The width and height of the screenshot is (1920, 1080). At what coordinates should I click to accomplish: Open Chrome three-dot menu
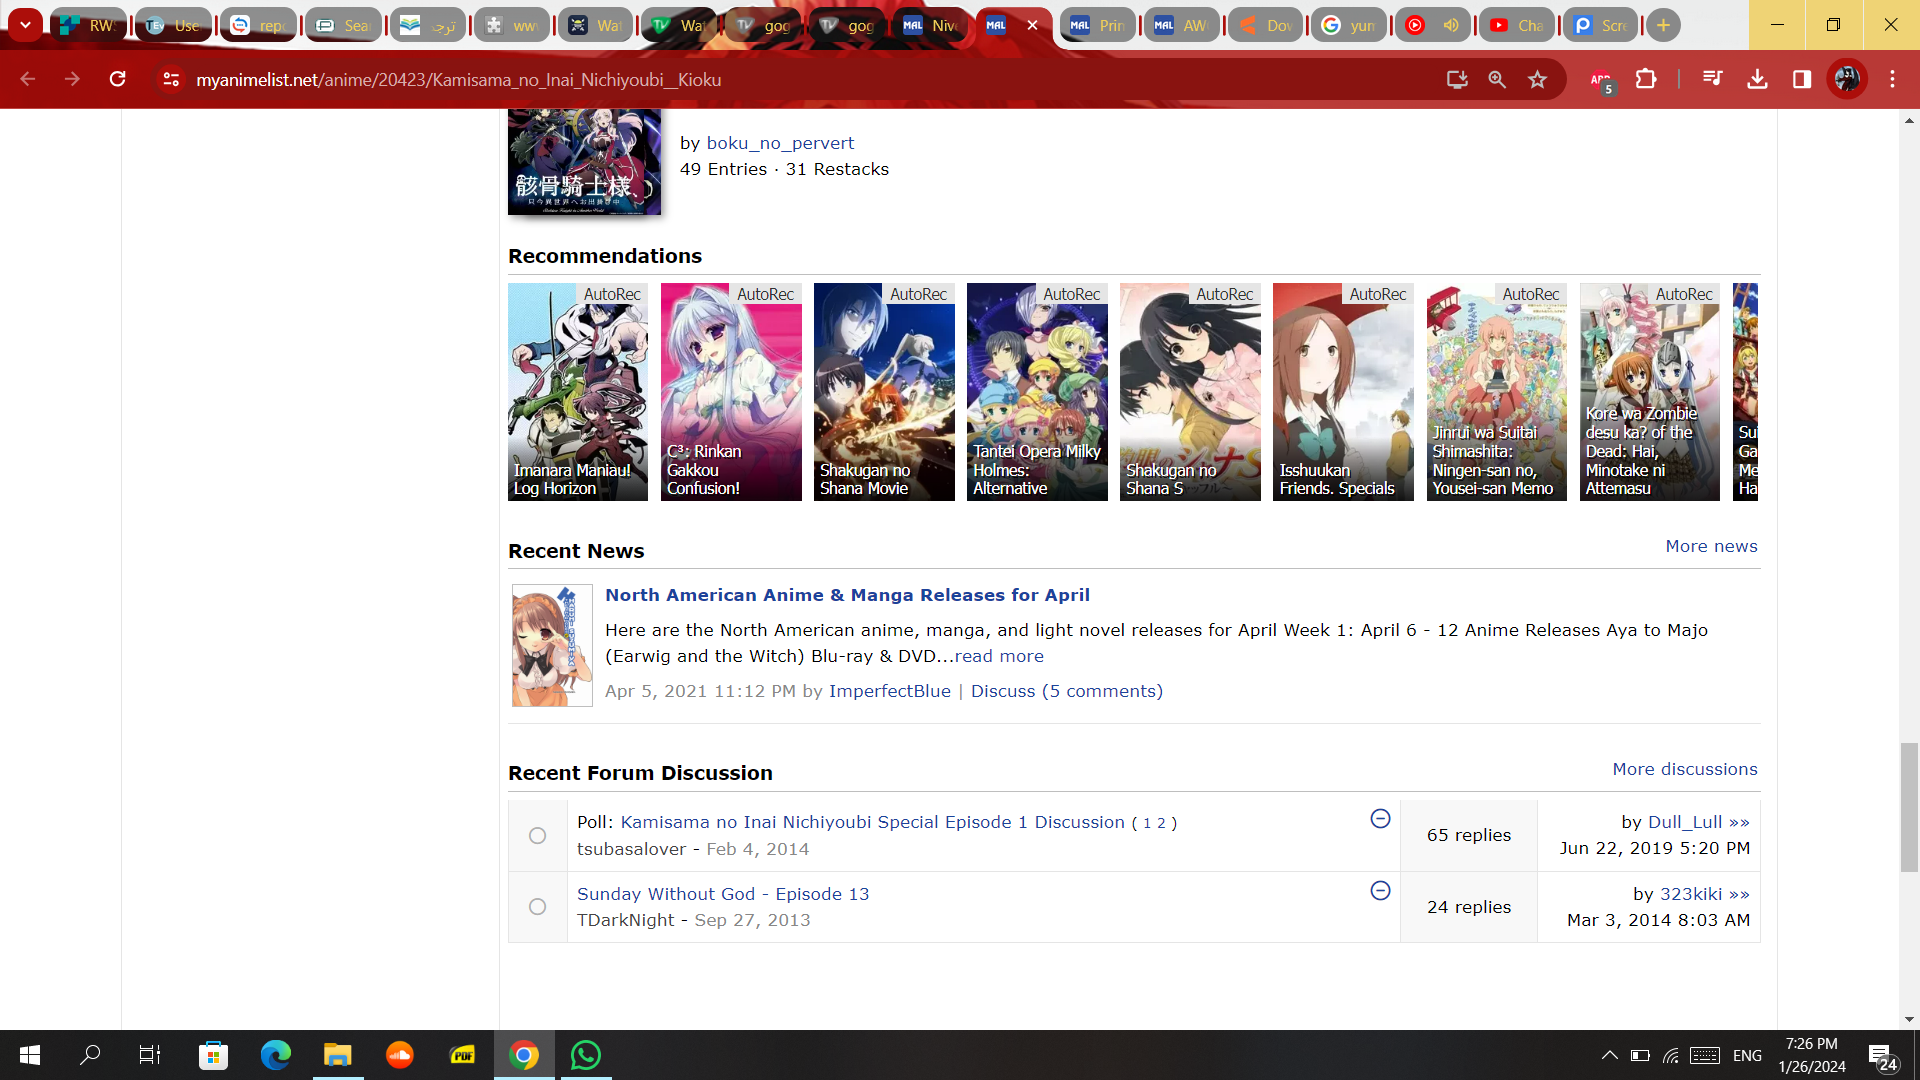click(1892, 80)
